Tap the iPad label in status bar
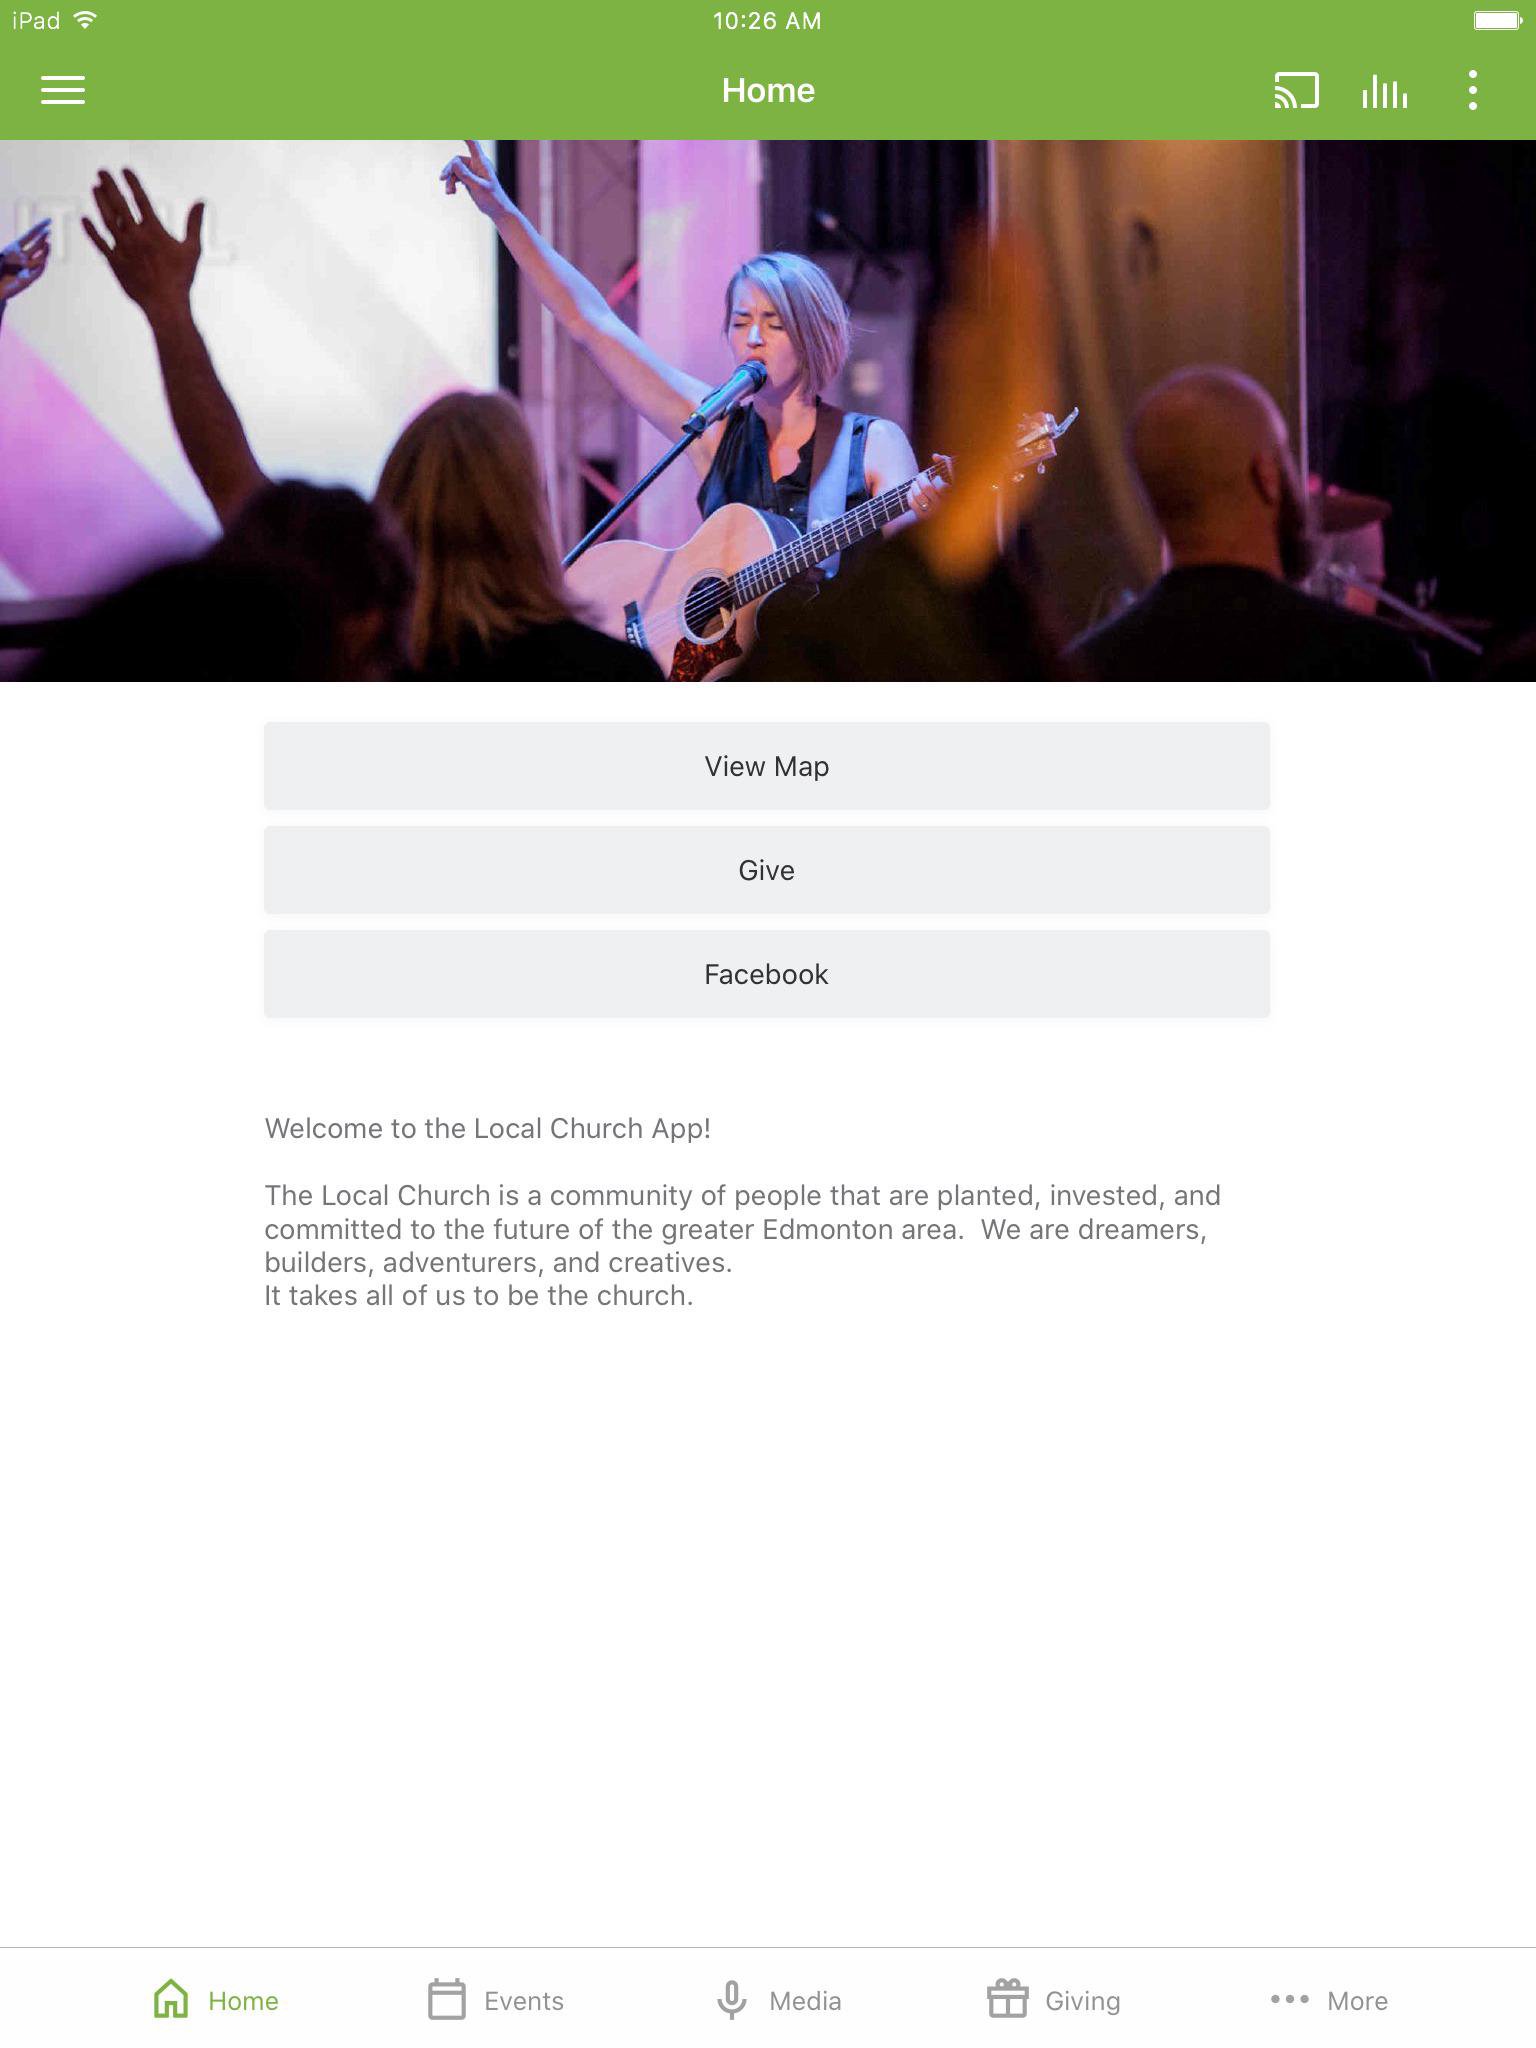Viewport: 1536px width, 2048px height. coord(36,20)
